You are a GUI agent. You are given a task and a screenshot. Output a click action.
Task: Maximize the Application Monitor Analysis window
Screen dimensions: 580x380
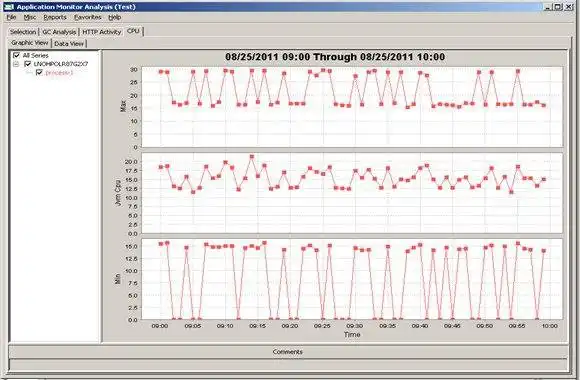558,7
